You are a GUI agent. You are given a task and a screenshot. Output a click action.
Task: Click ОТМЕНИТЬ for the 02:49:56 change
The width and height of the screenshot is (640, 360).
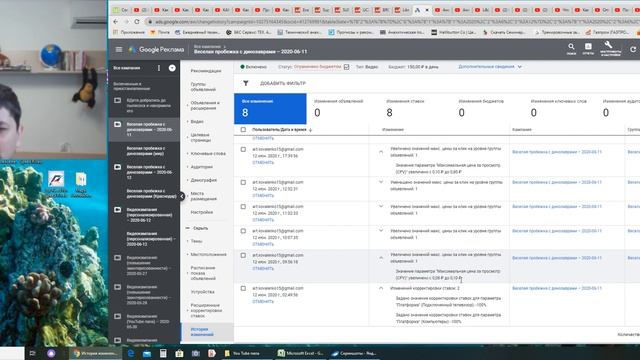click(x=263, y=302)
